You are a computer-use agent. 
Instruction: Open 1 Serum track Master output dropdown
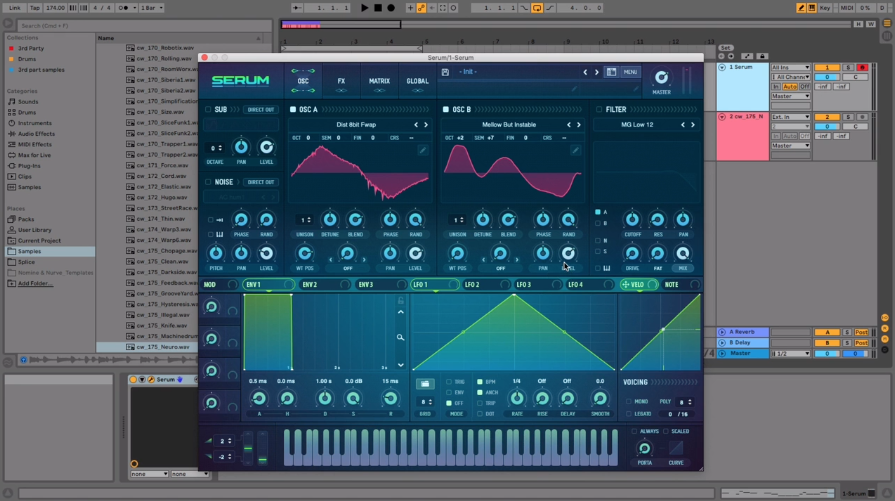pos(791,96)
